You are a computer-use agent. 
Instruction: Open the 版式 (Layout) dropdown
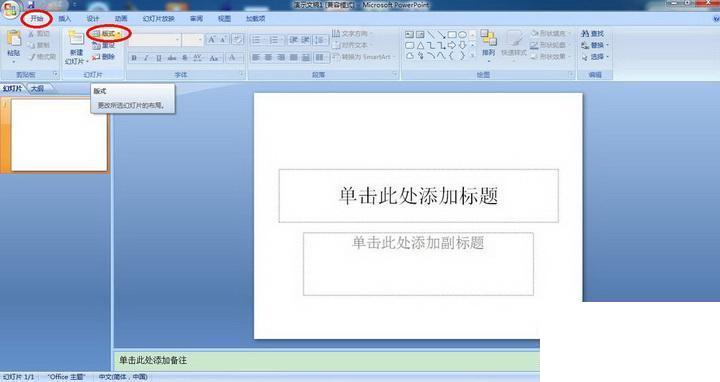(108, 34)
